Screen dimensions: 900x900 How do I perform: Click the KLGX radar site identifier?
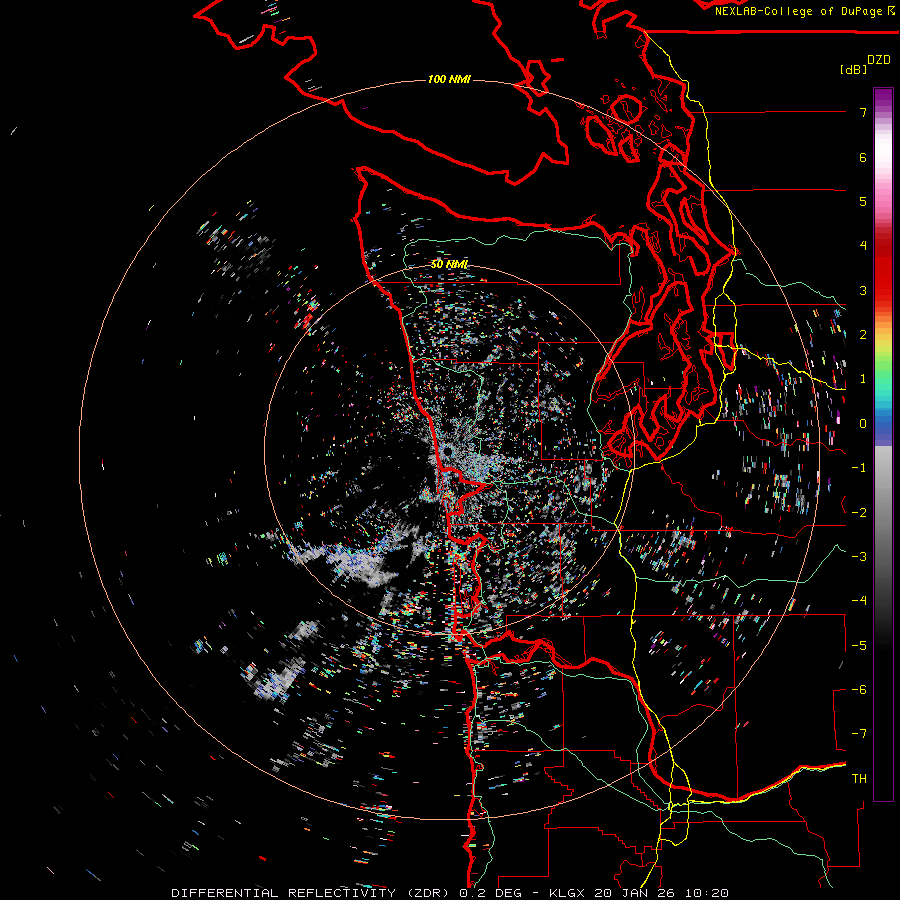point(568,893)
